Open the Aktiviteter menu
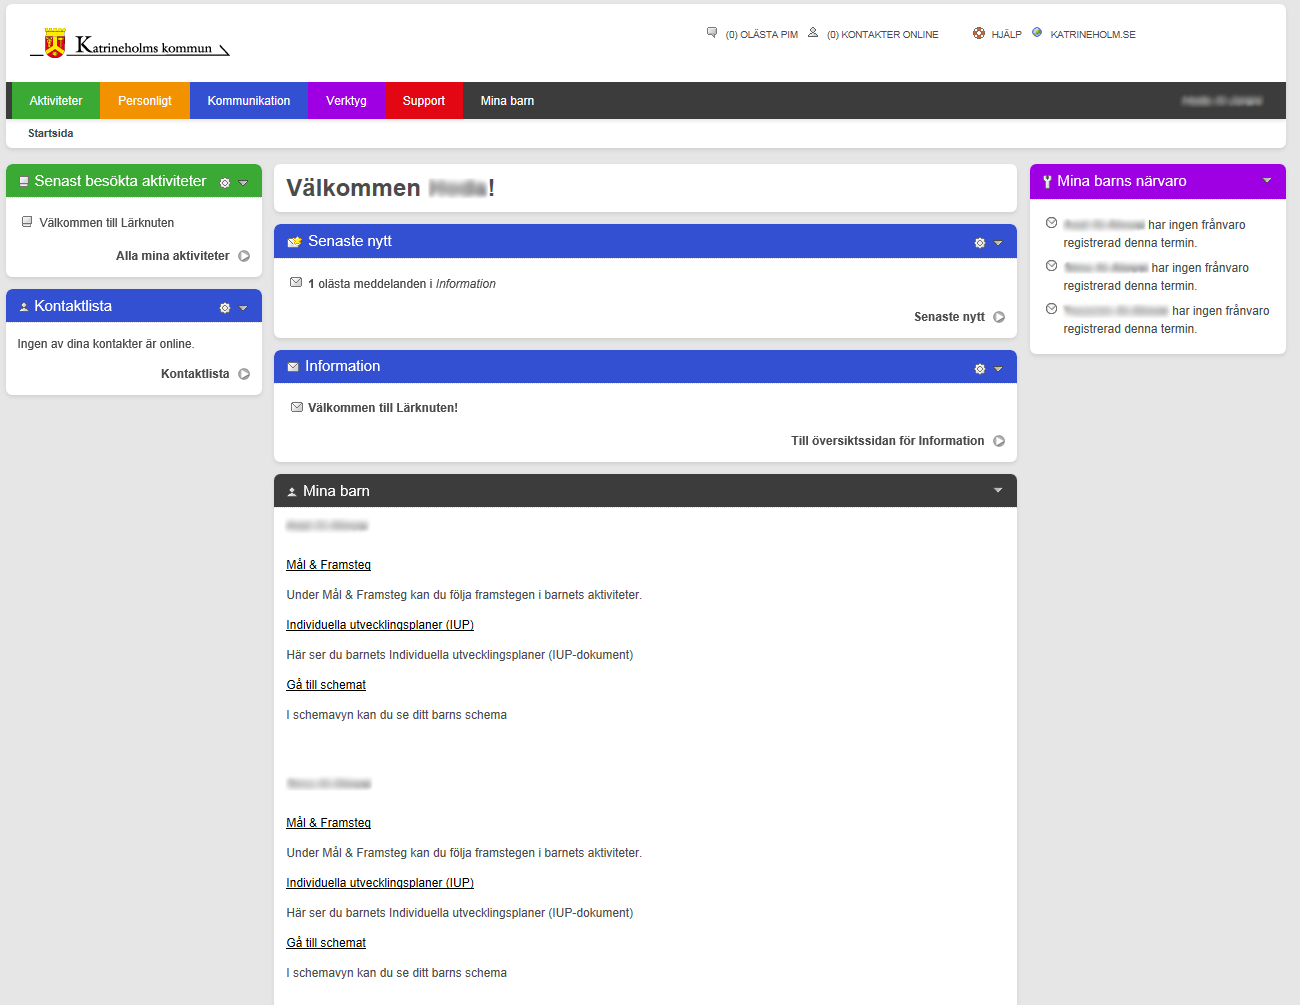 coord(56,101)
